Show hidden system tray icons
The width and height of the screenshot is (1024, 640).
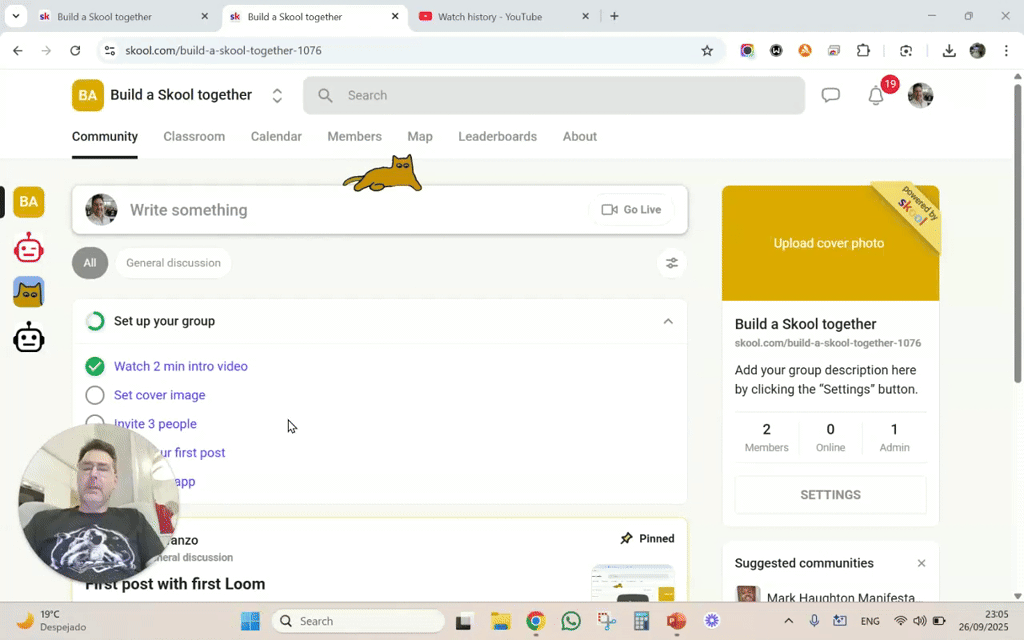tap(788, 621)
